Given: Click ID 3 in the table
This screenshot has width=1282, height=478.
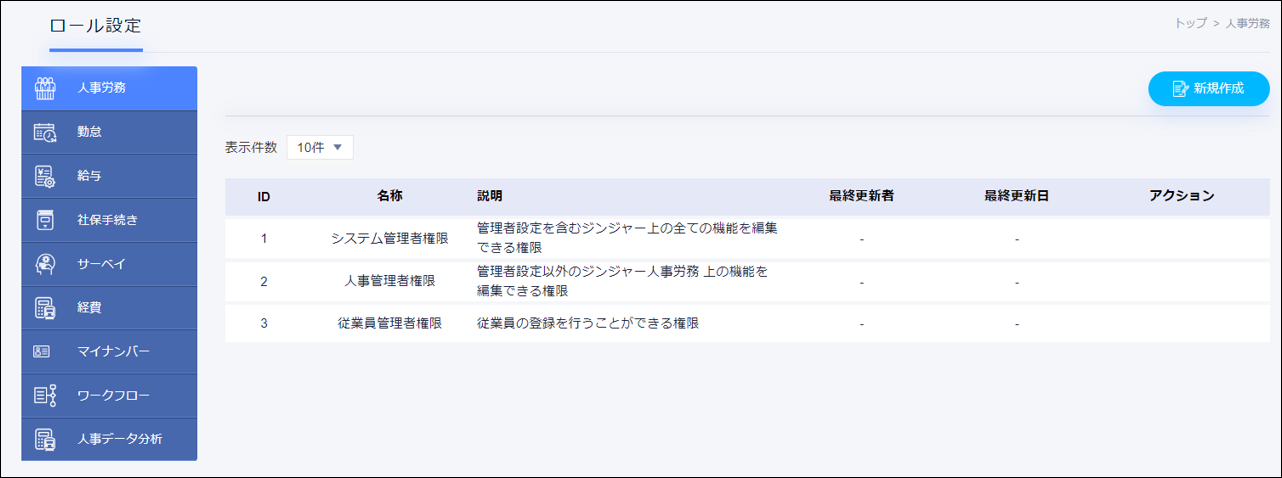Looking at the screenshot, I should [264, 324].
